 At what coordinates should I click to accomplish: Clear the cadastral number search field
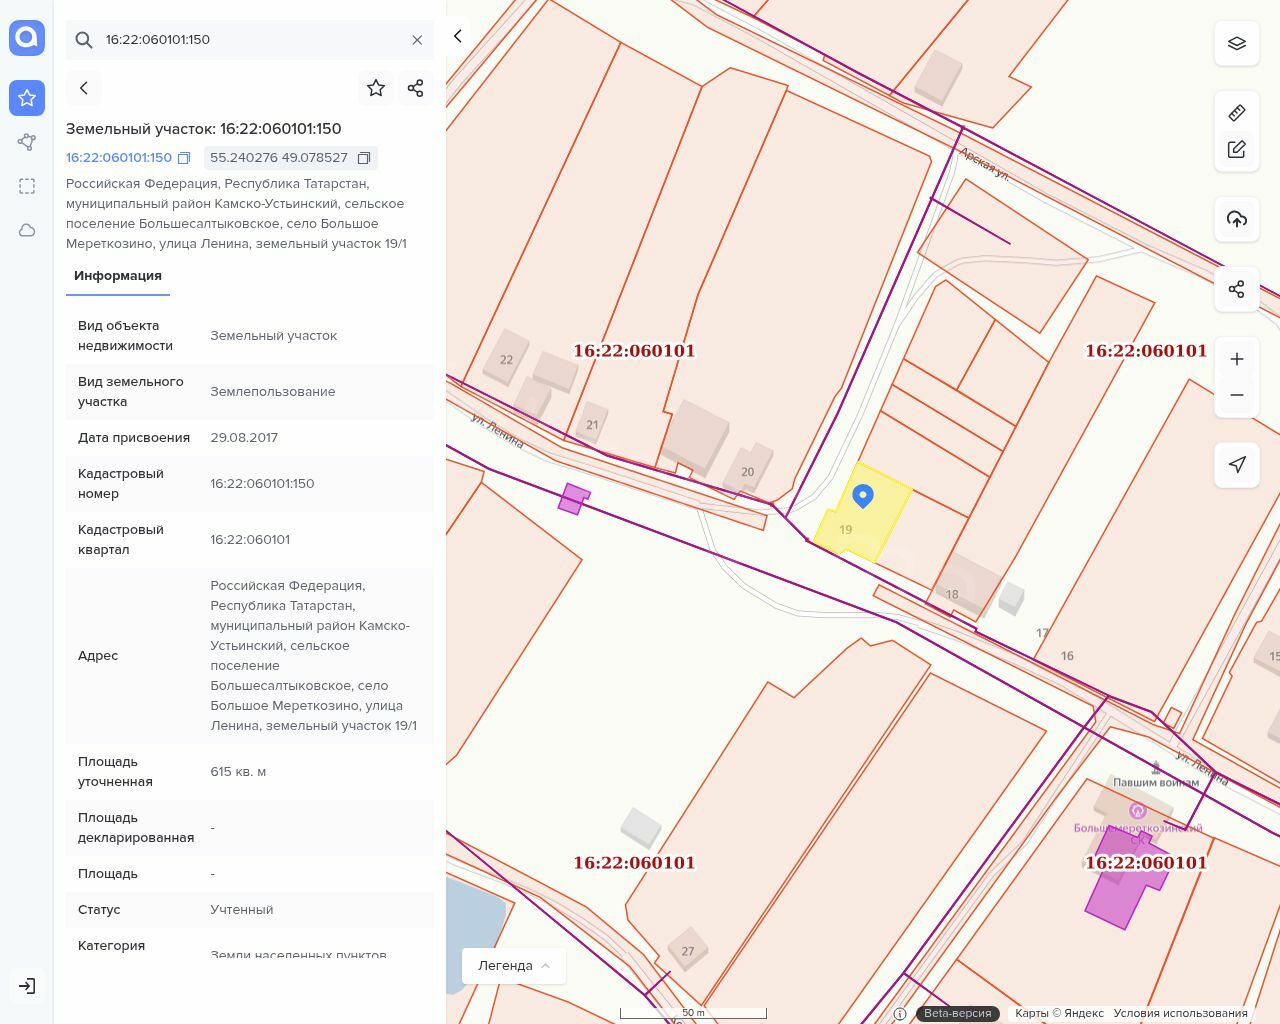[x=417, y=40]
